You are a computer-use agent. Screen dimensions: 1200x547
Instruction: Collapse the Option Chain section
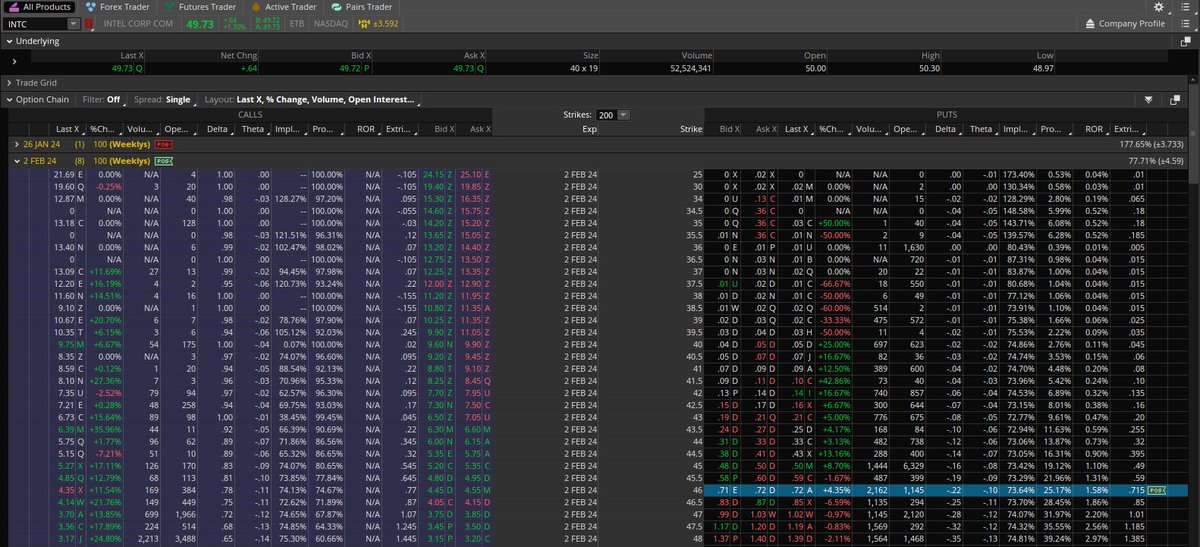(8, 100)
